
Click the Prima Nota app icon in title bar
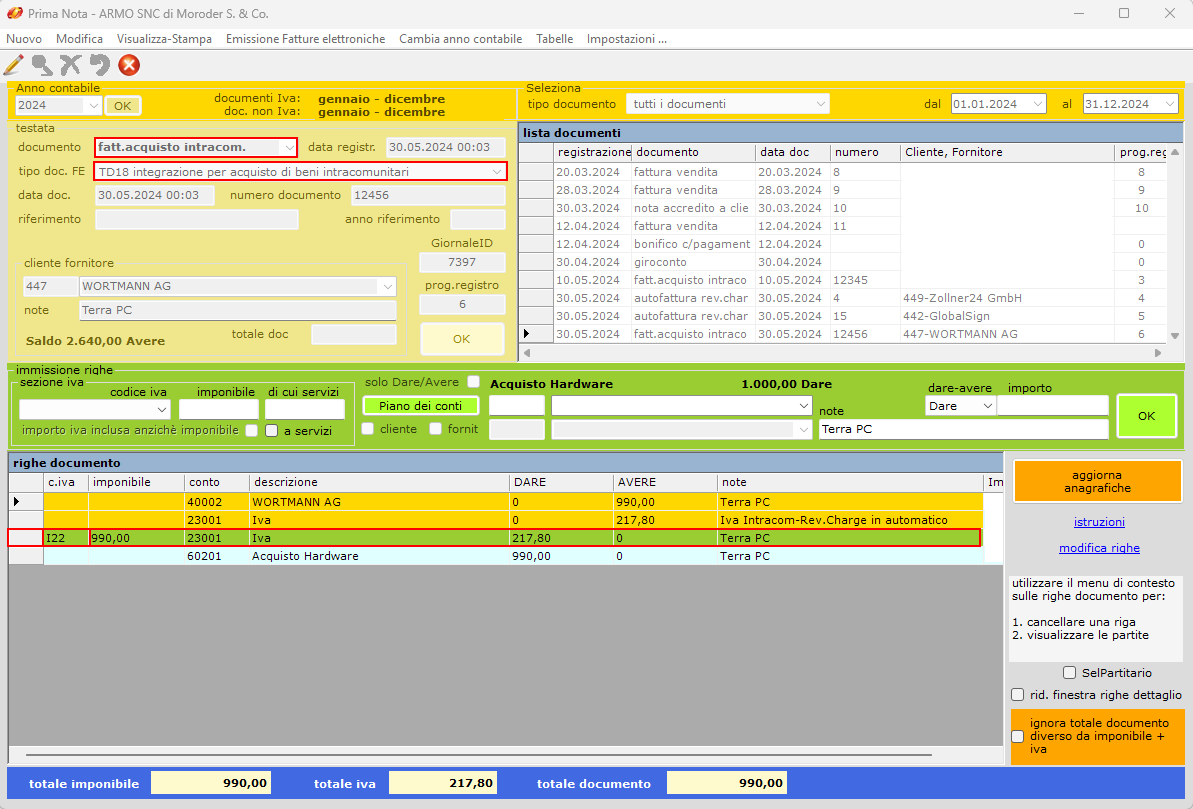tap(14, 14)
